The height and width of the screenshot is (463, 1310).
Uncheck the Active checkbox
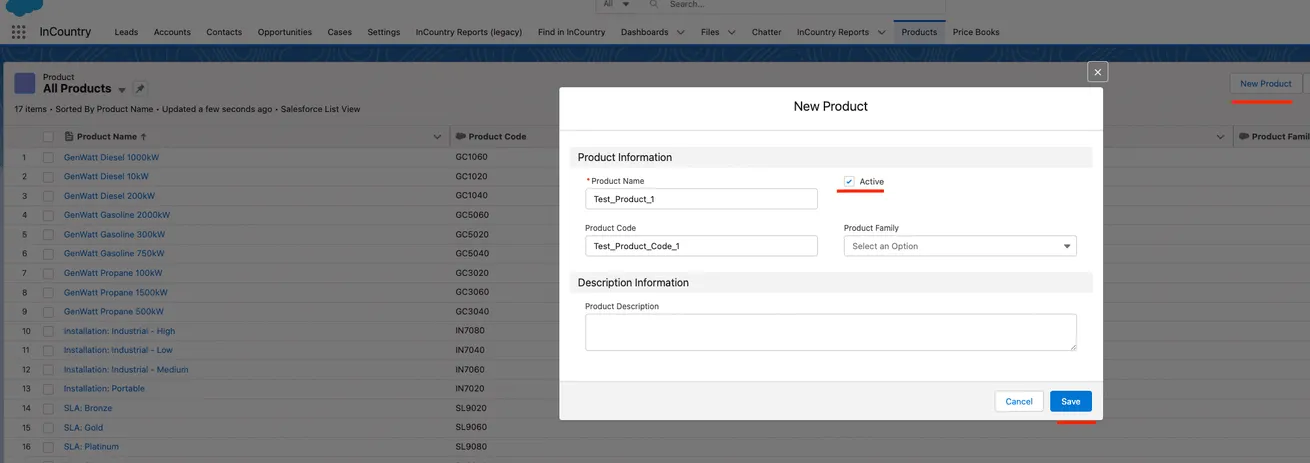[849, 181]
